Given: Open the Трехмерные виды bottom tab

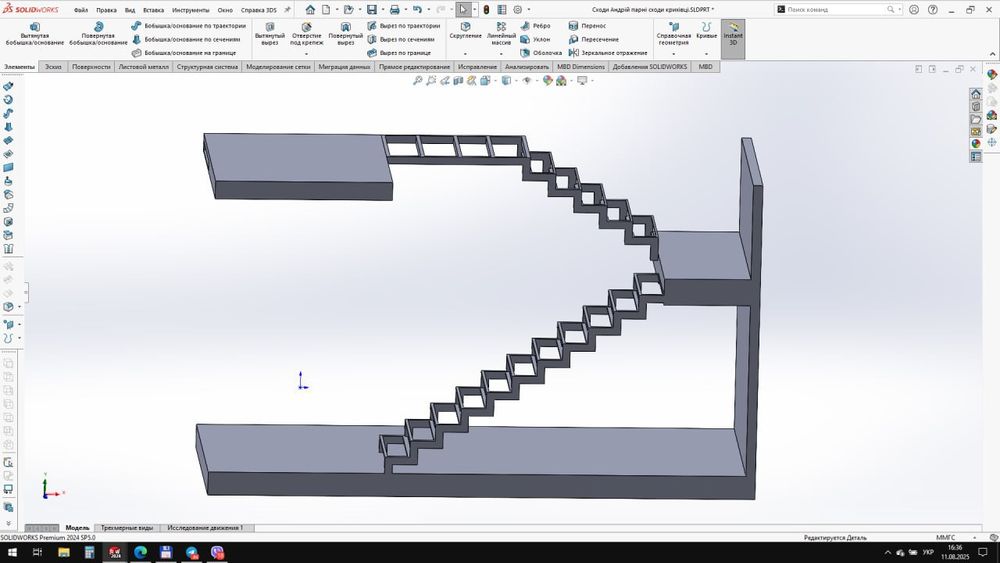Looking at the screenshot, I should [x=127, y=527].
